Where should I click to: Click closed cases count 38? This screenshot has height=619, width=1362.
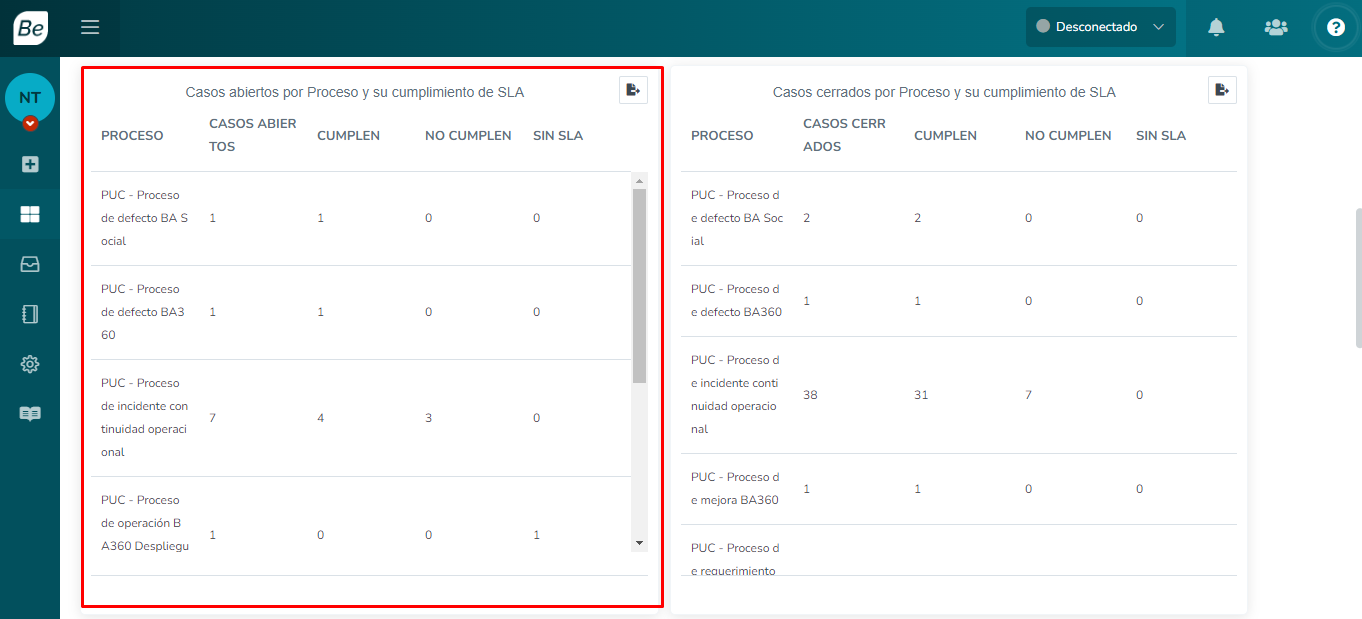point(810,395)
